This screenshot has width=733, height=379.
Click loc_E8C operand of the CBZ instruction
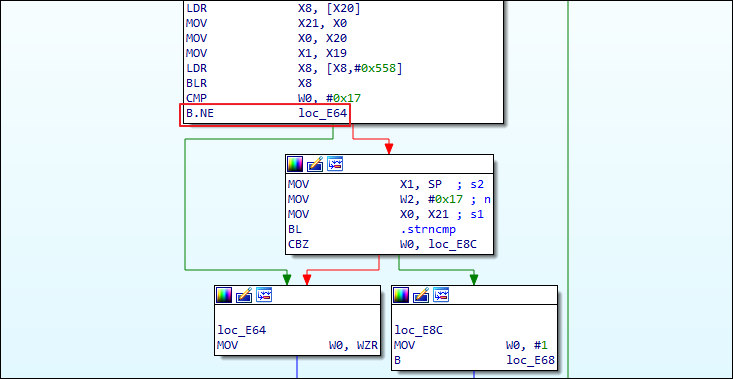453,244
